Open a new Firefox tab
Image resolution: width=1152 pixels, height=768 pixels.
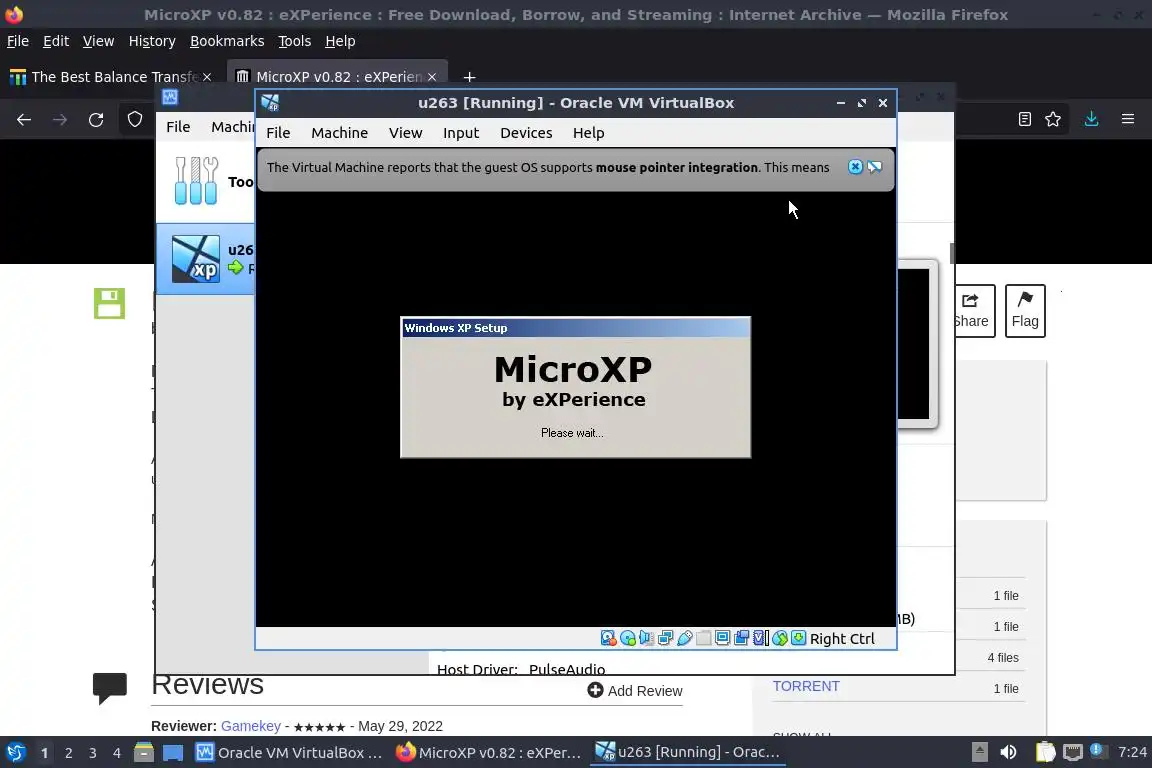(469, 77)
